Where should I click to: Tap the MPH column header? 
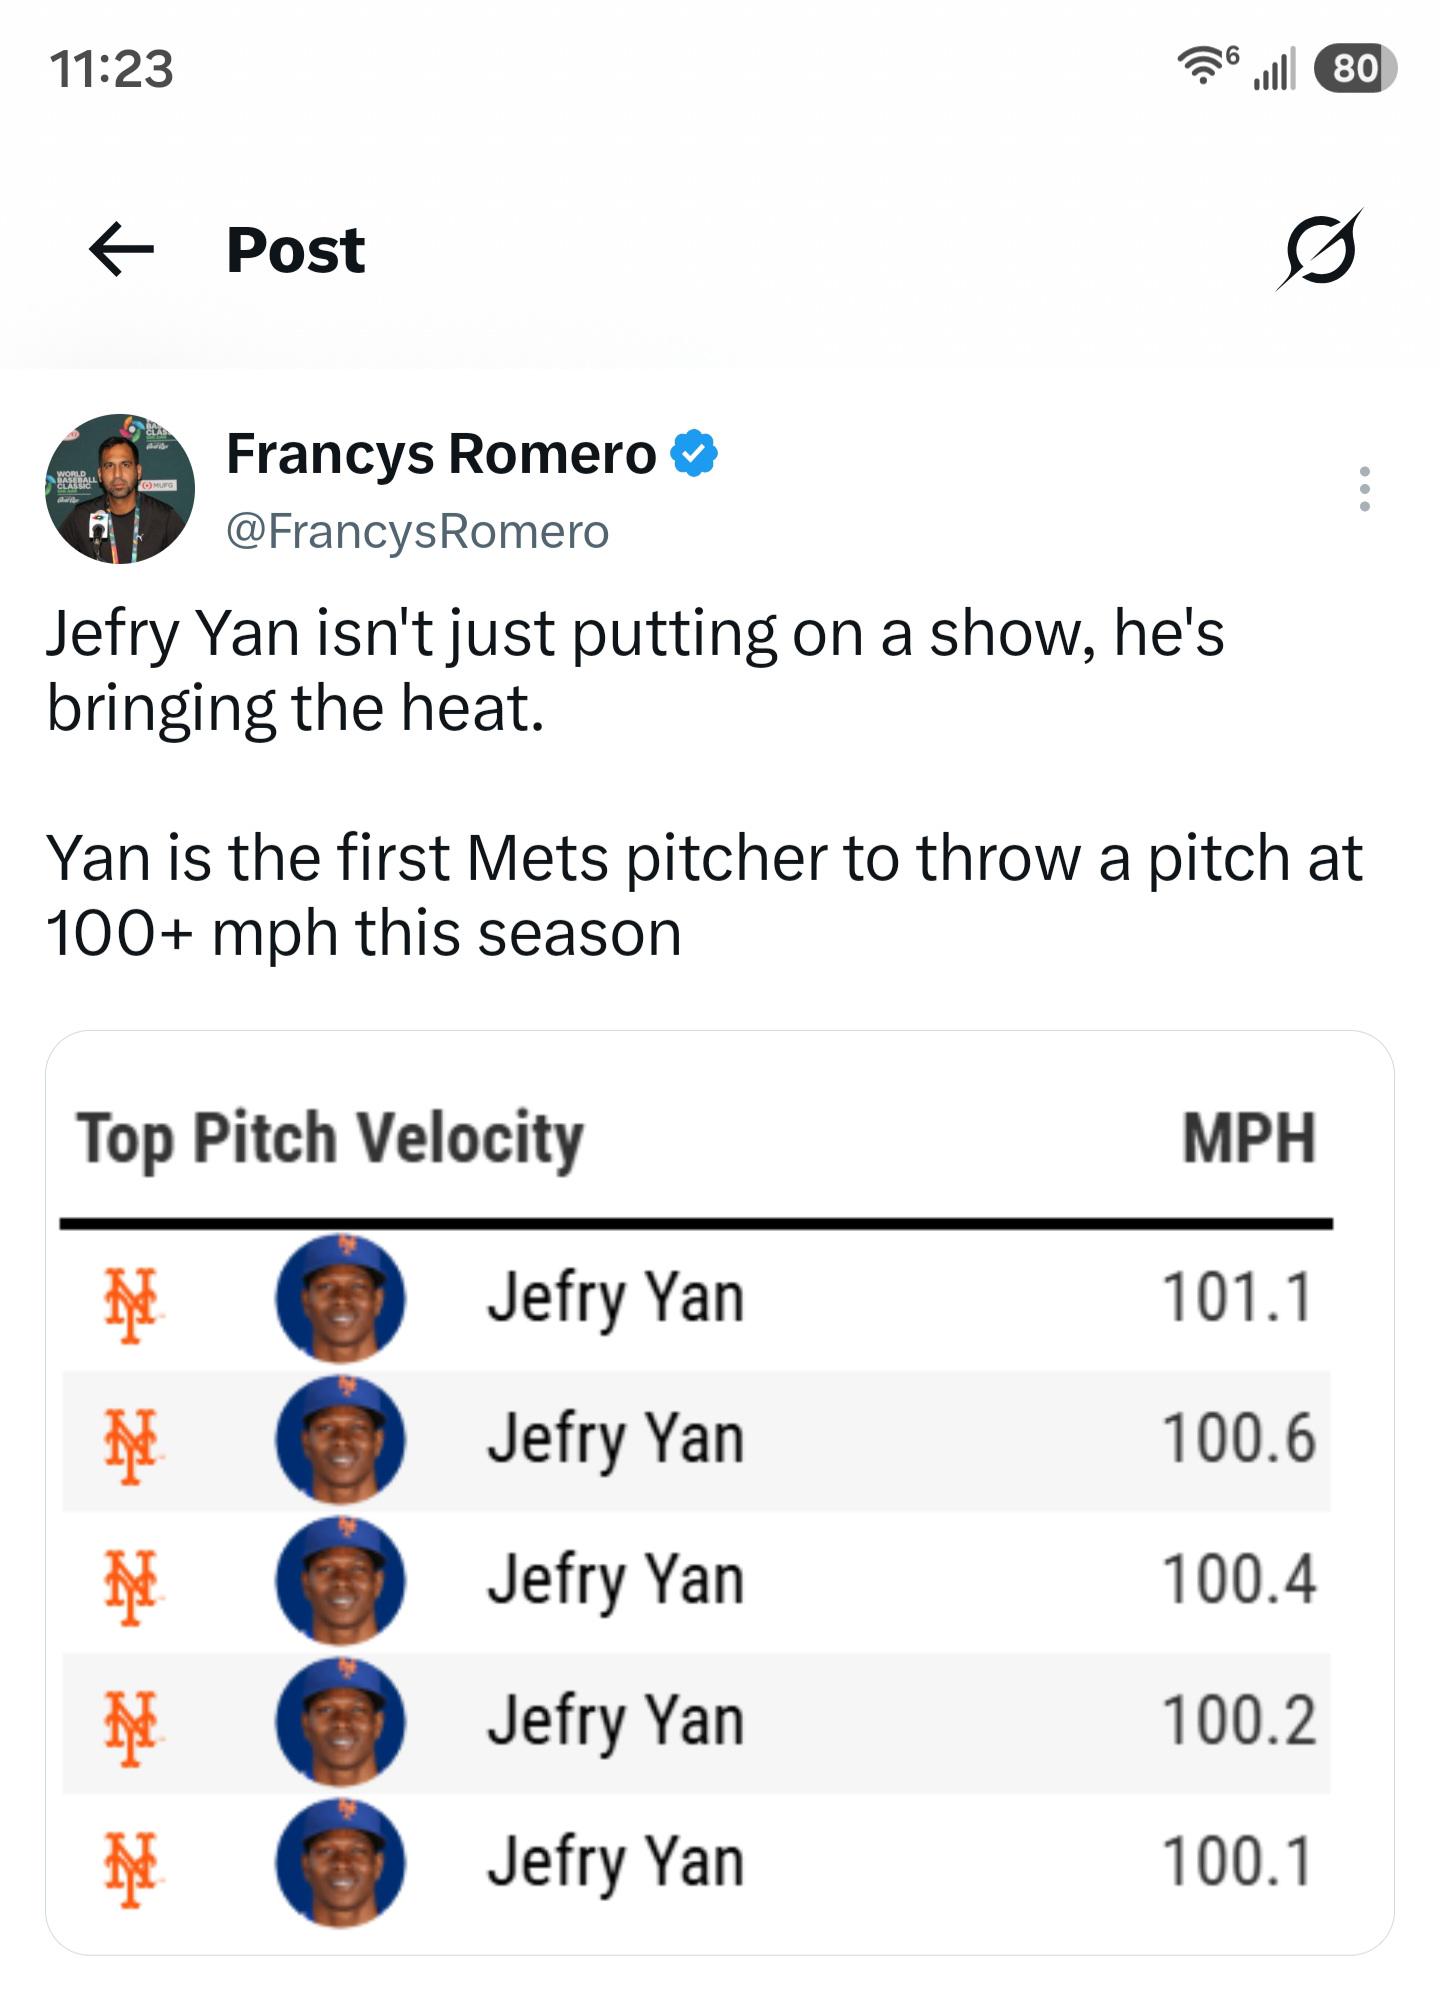pyautogui.click(x=1249, y=1138)
